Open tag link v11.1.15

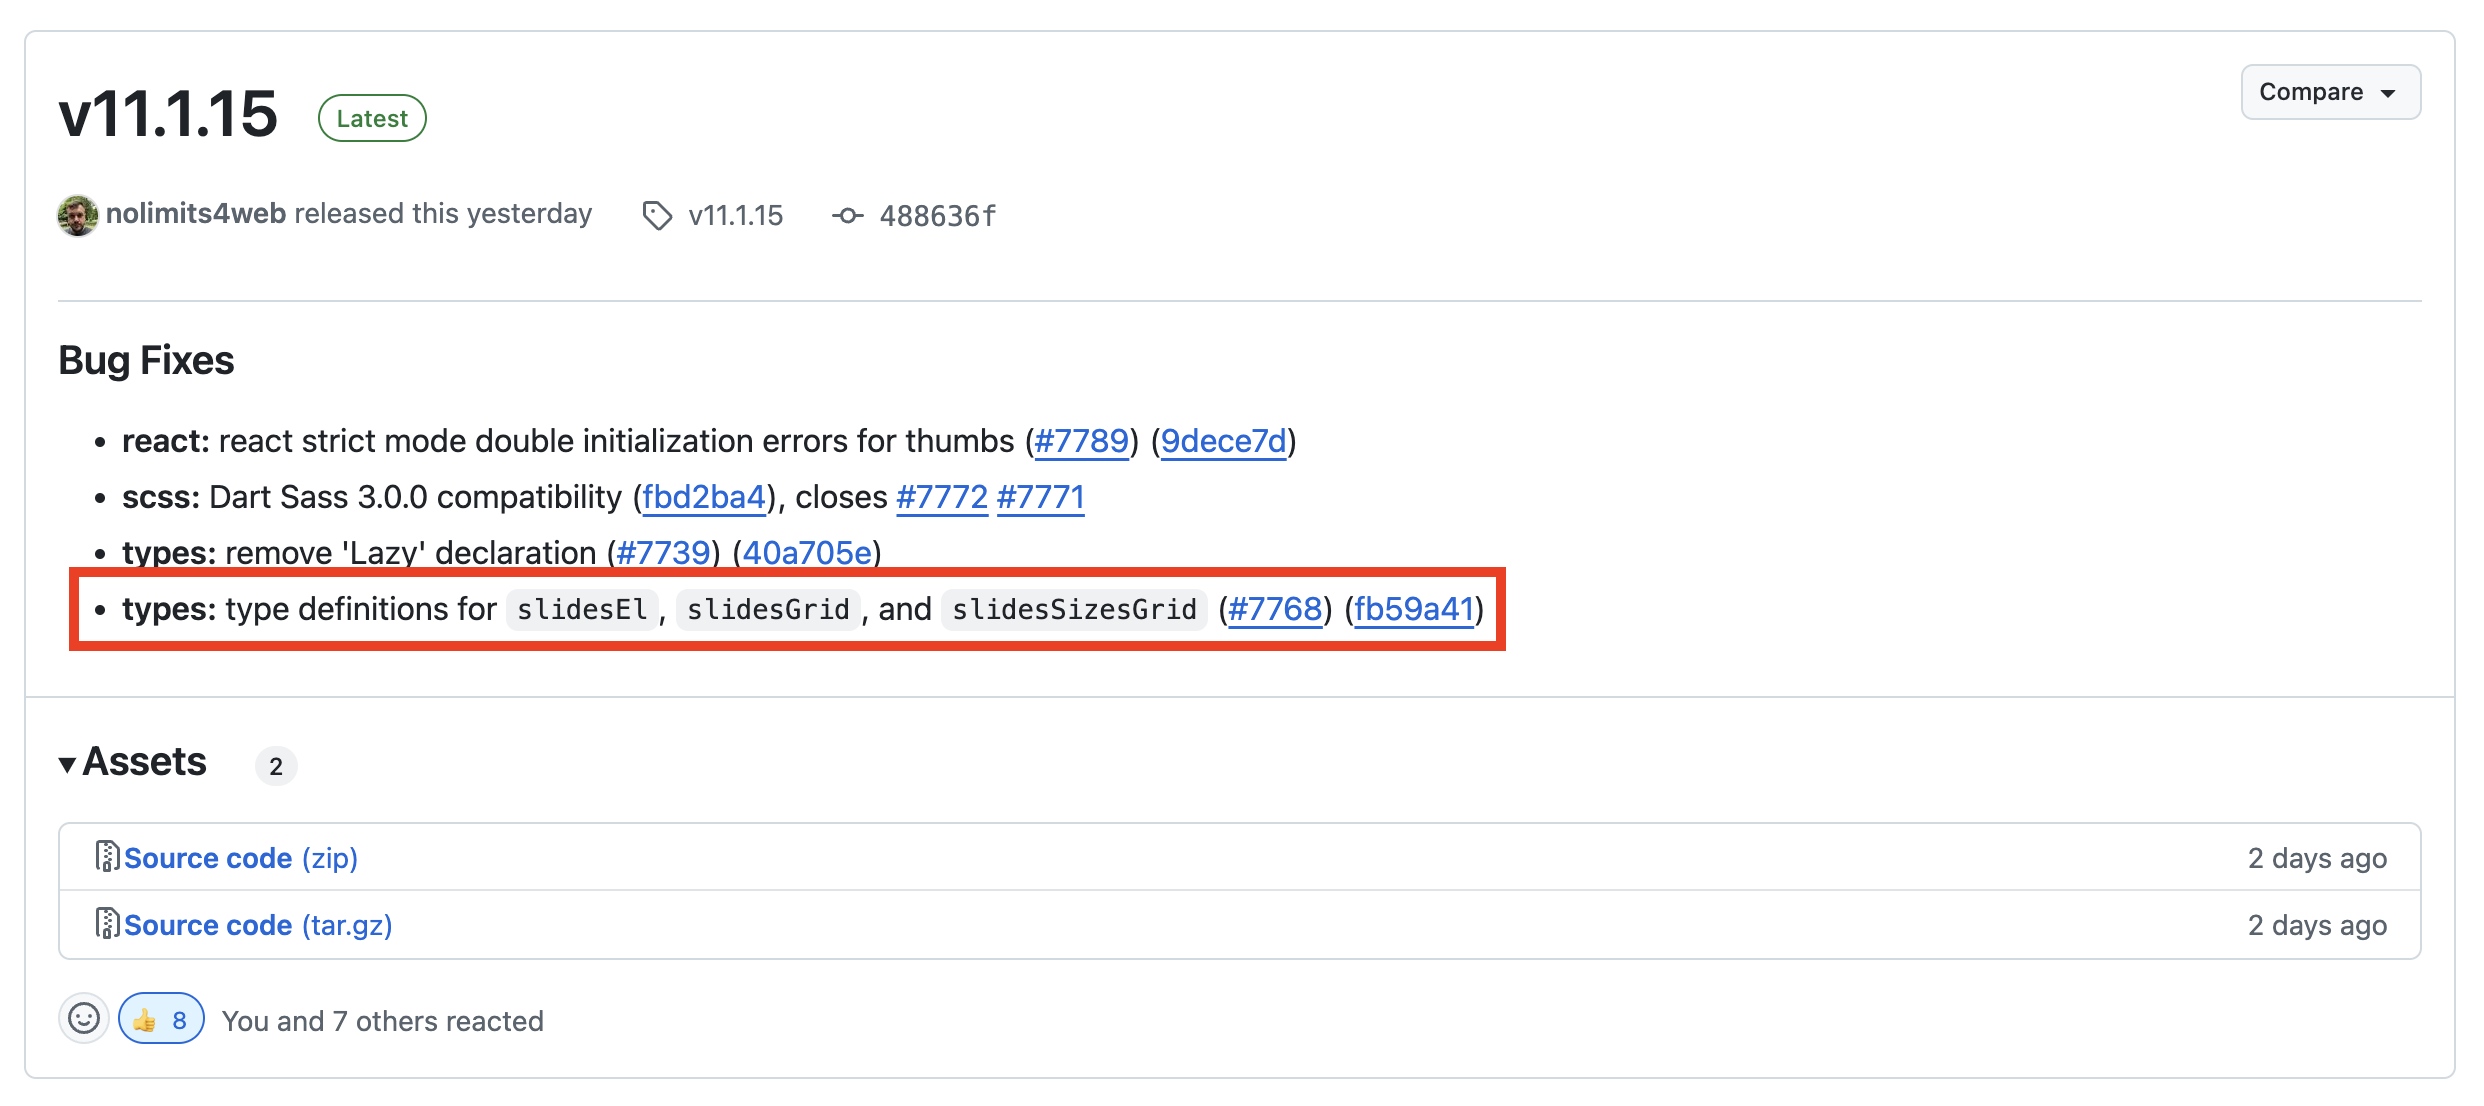point(735,216)
